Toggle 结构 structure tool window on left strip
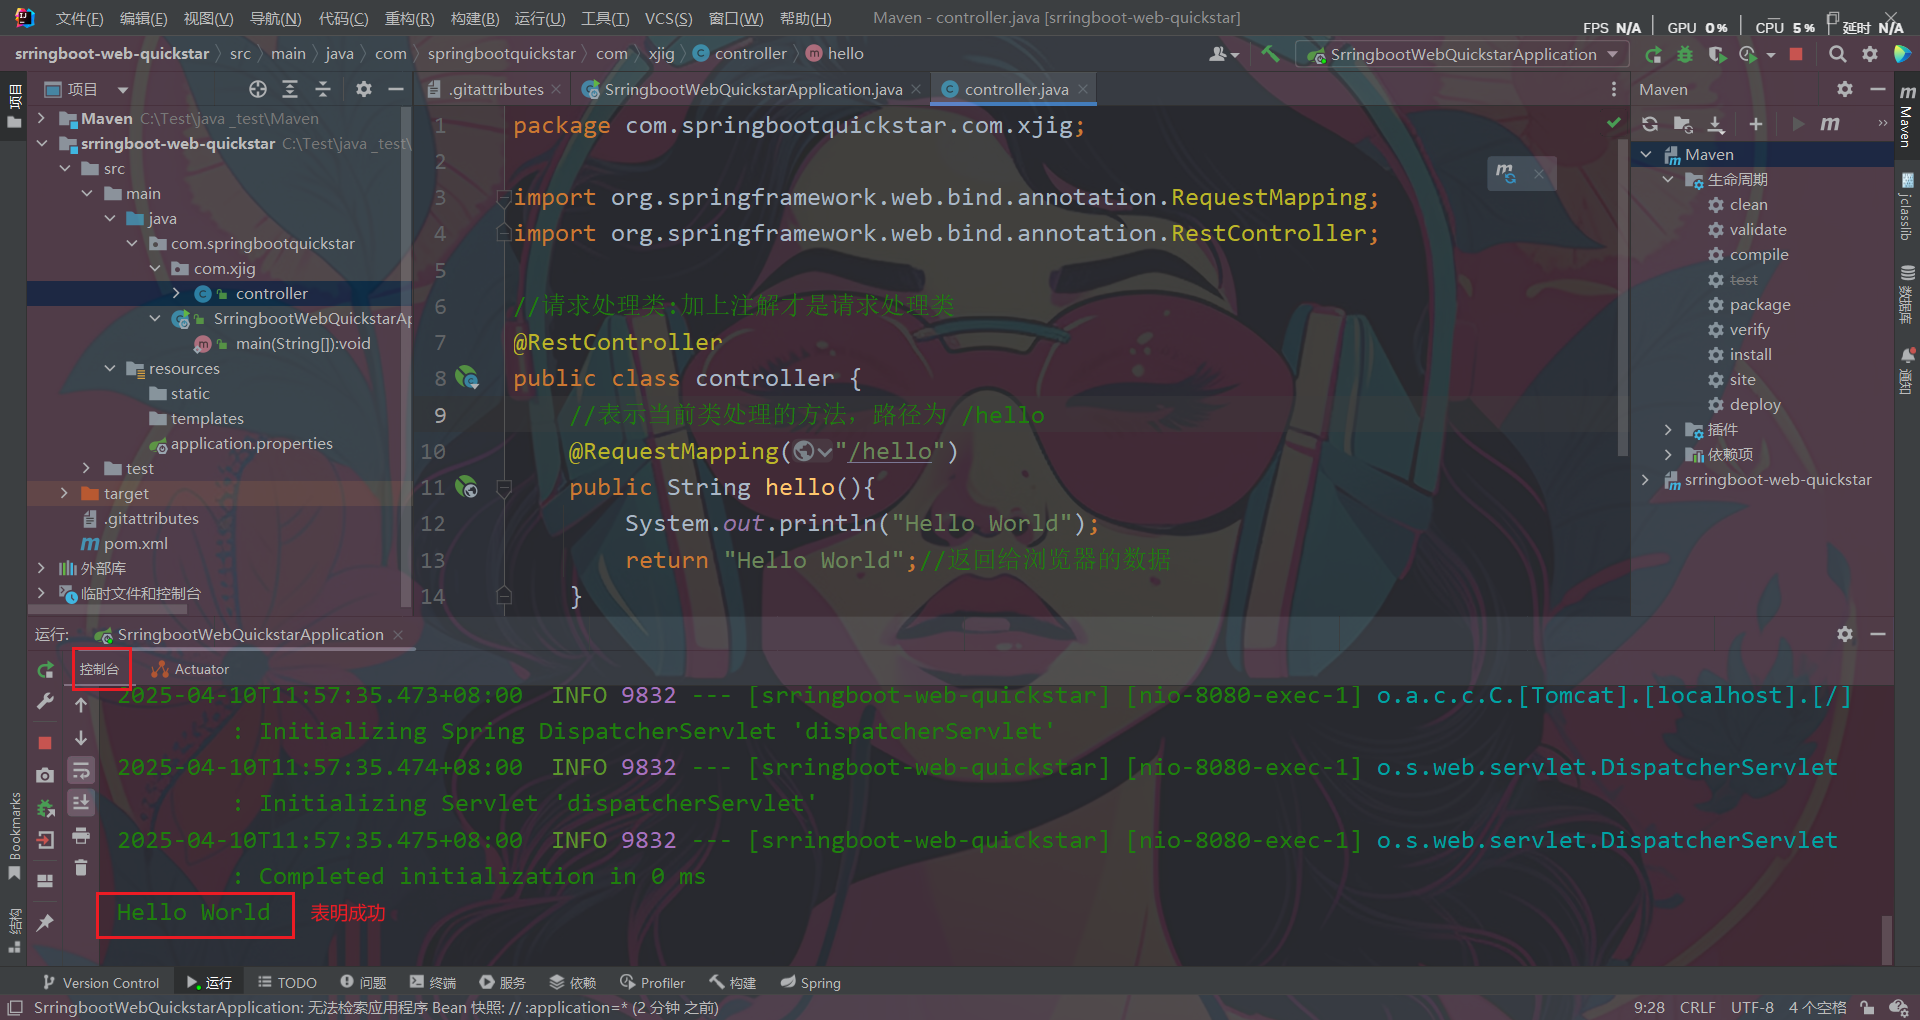This screenshot has width=1920, height=1020. [x=14, y=931]
